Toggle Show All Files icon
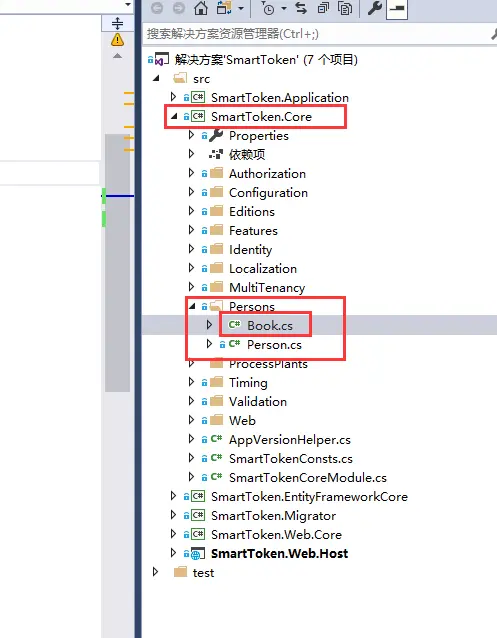The image size is (497, 638). point(345,8)
